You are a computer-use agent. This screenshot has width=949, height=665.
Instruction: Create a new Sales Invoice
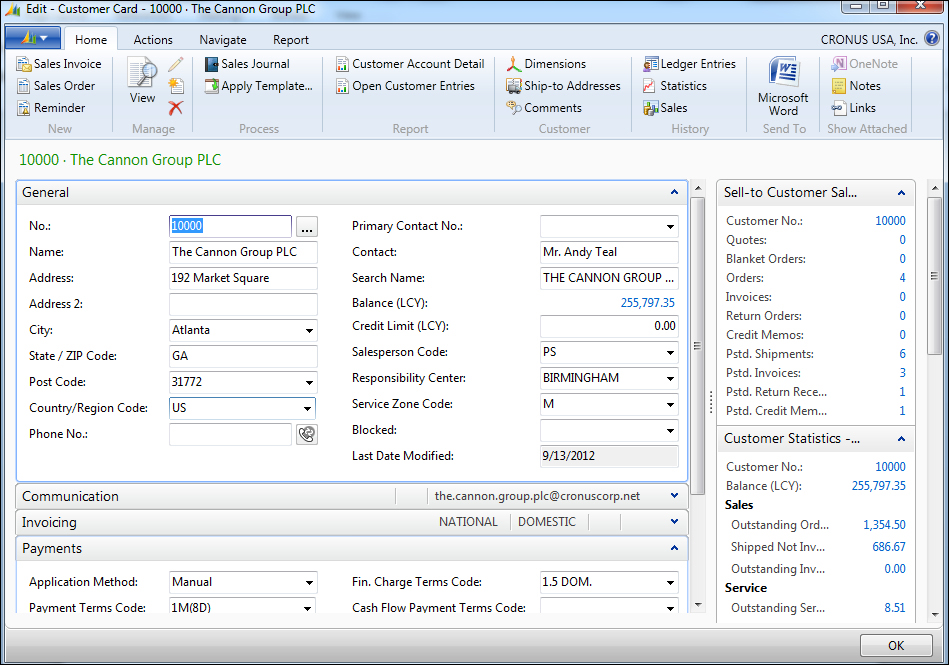(59, 64)
